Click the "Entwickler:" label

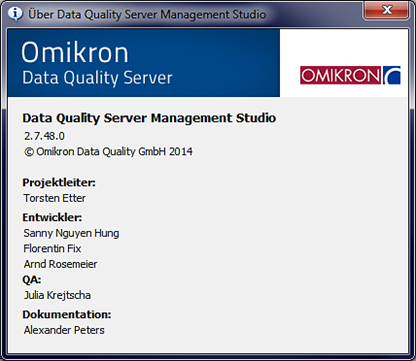pos(52,217)
